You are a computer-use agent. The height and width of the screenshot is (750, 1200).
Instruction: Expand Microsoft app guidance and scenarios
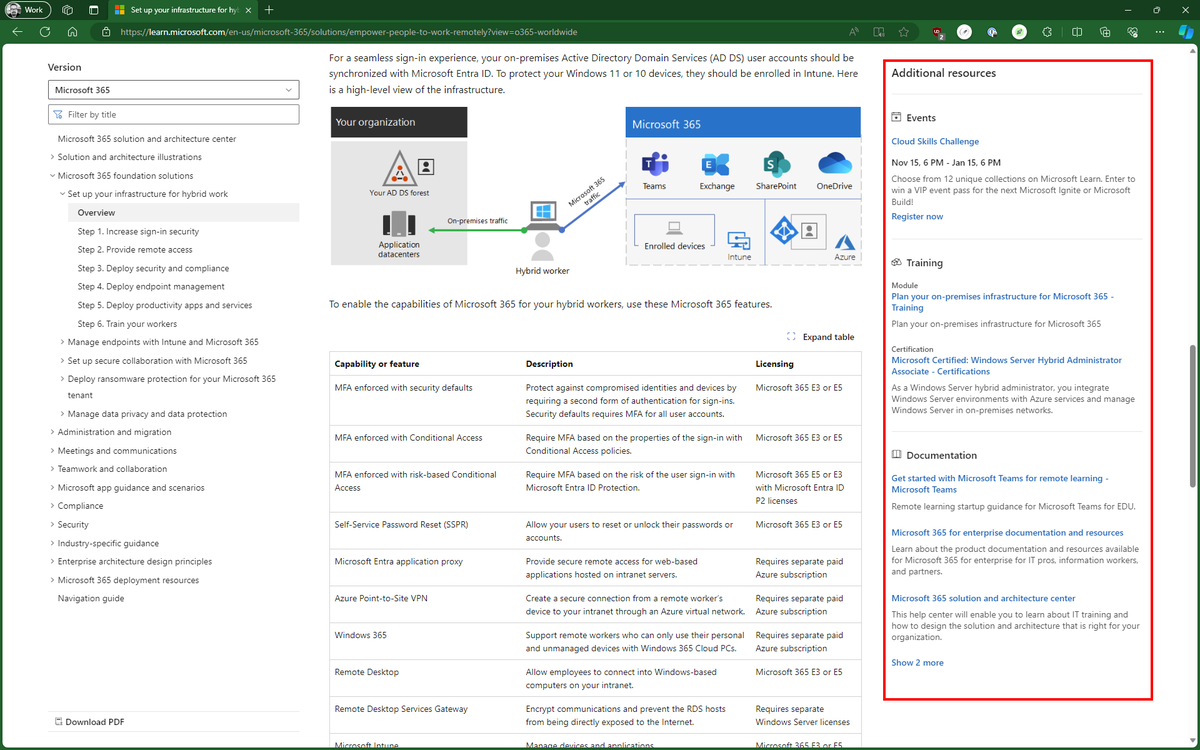pos(52,488)
